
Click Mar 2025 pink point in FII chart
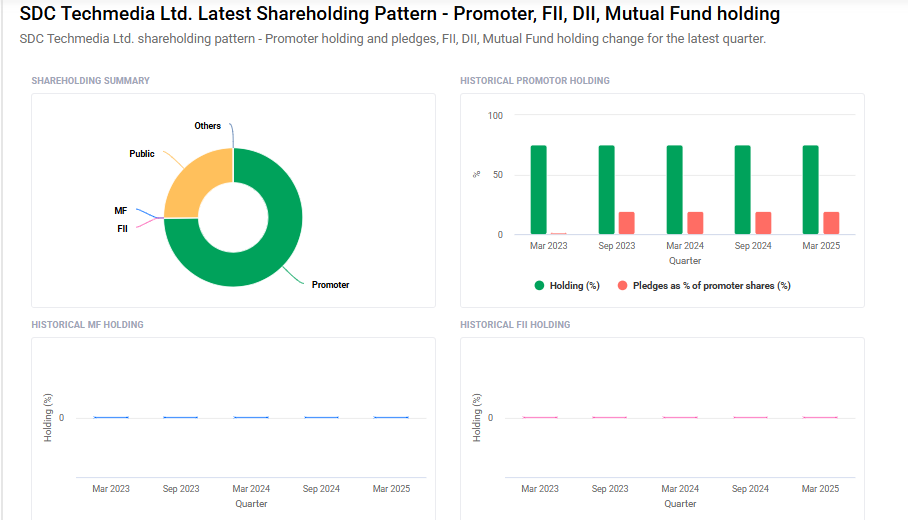pyautogui.click(x=820, y=418)
